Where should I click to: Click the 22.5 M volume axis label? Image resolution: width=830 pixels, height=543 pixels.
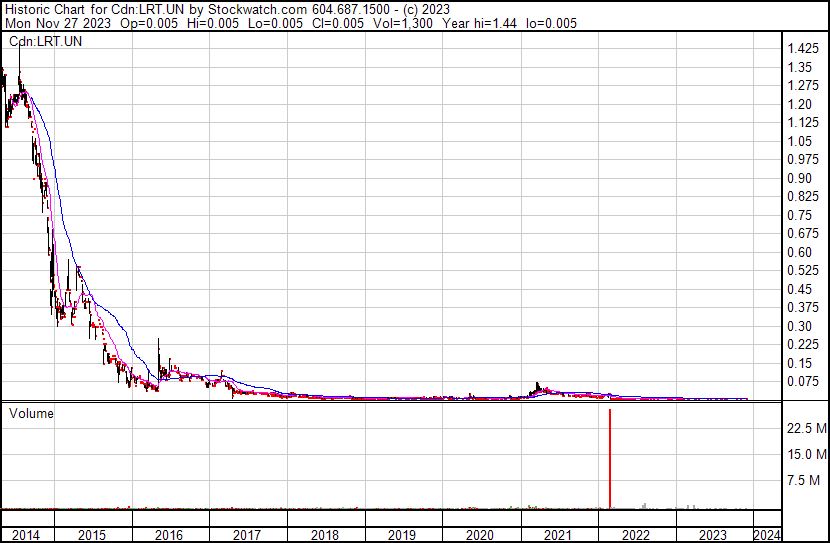[807, 428]
